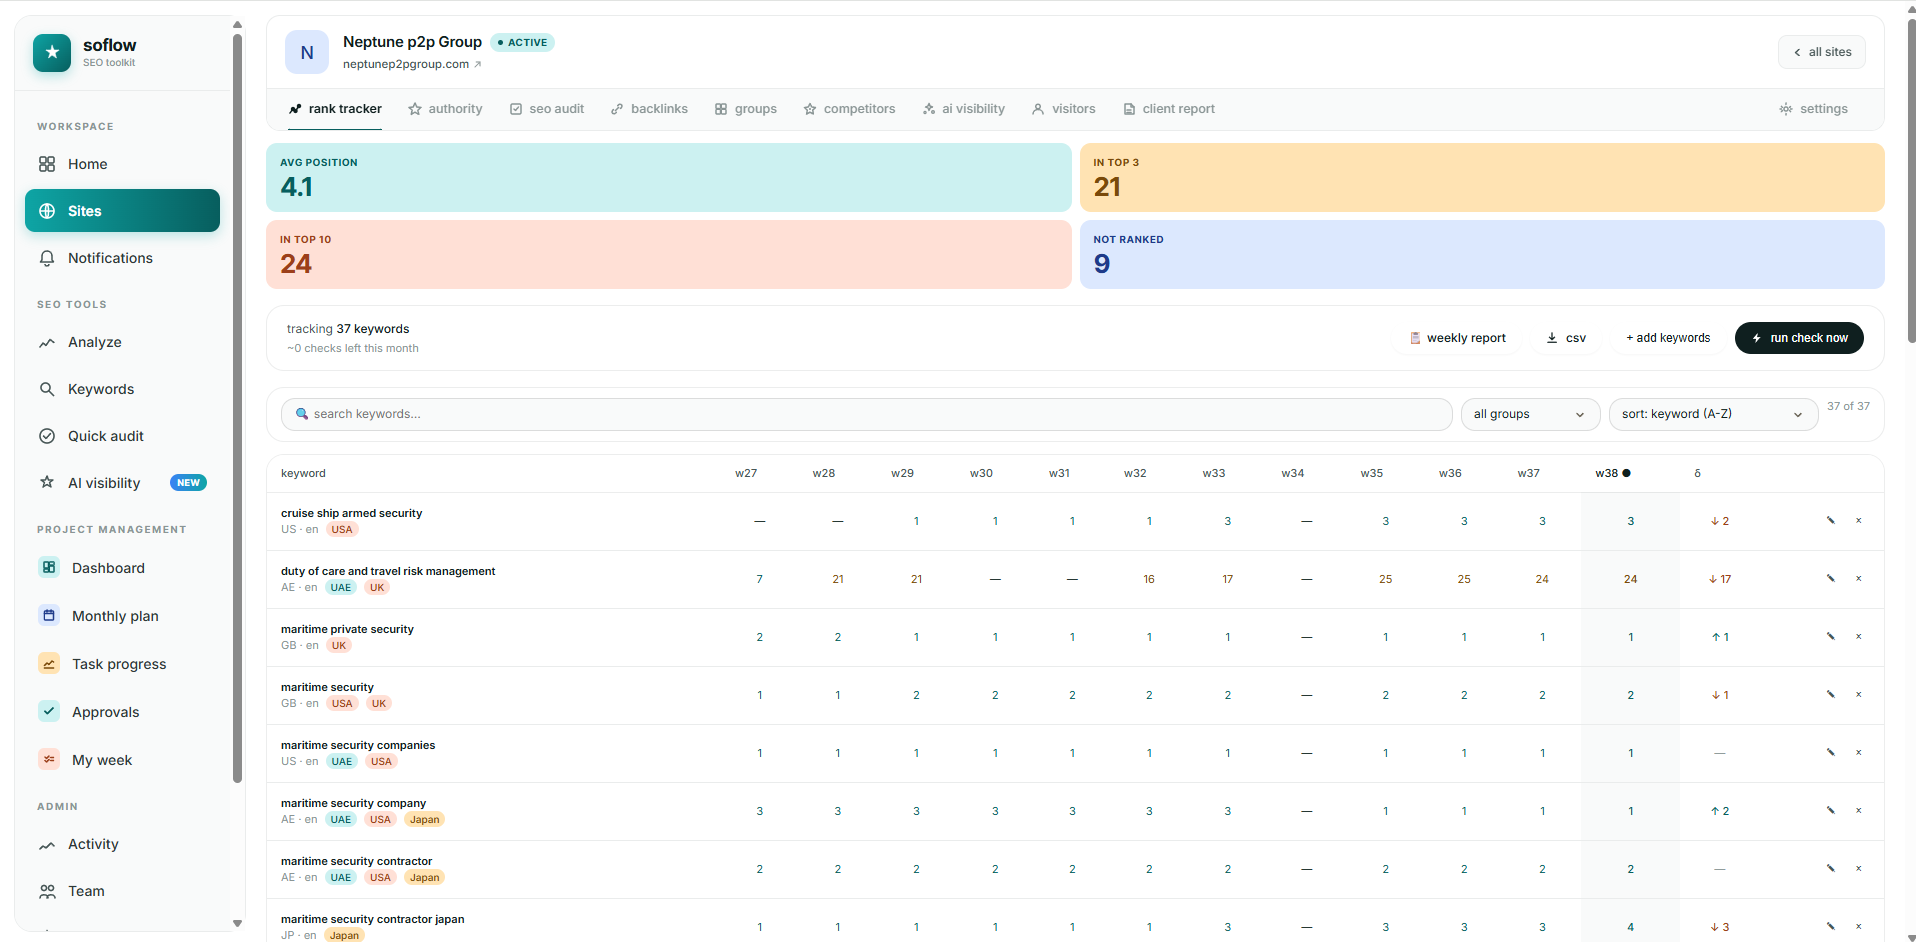Open My week

click(122, 760)
